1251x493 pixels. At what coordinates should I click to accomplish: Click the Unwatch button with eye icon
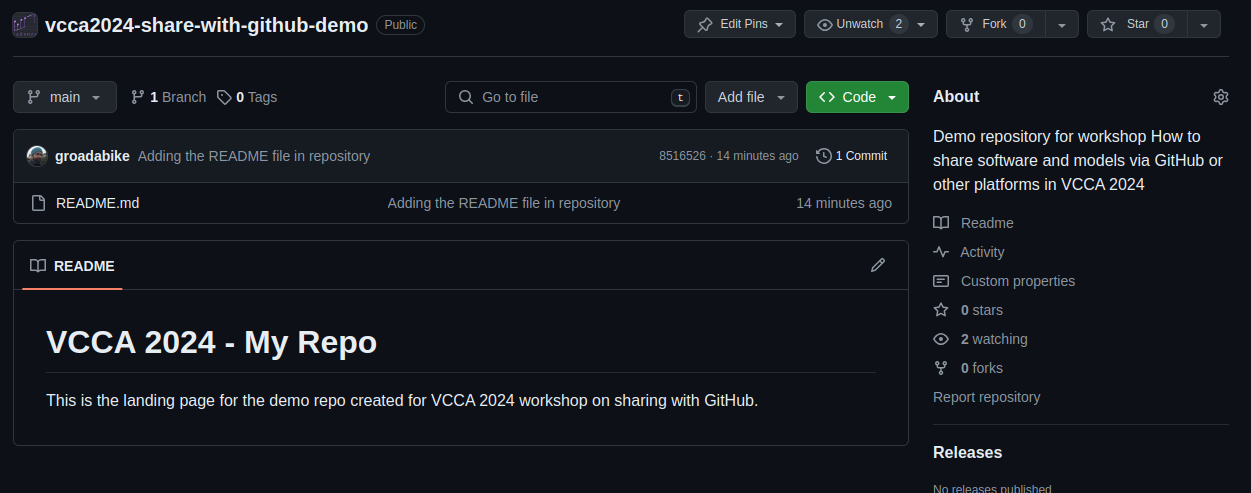point(858,24)
